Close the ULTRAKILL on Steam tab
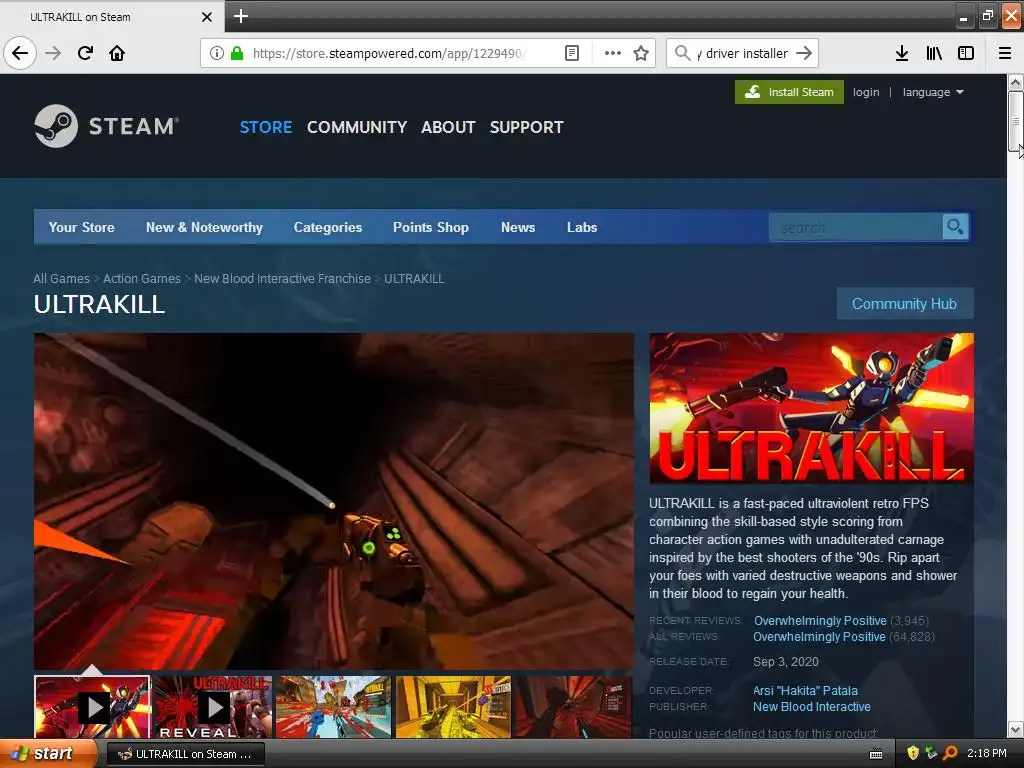Viewport: 1024px width, 768px height. click(x=207, y=17)
